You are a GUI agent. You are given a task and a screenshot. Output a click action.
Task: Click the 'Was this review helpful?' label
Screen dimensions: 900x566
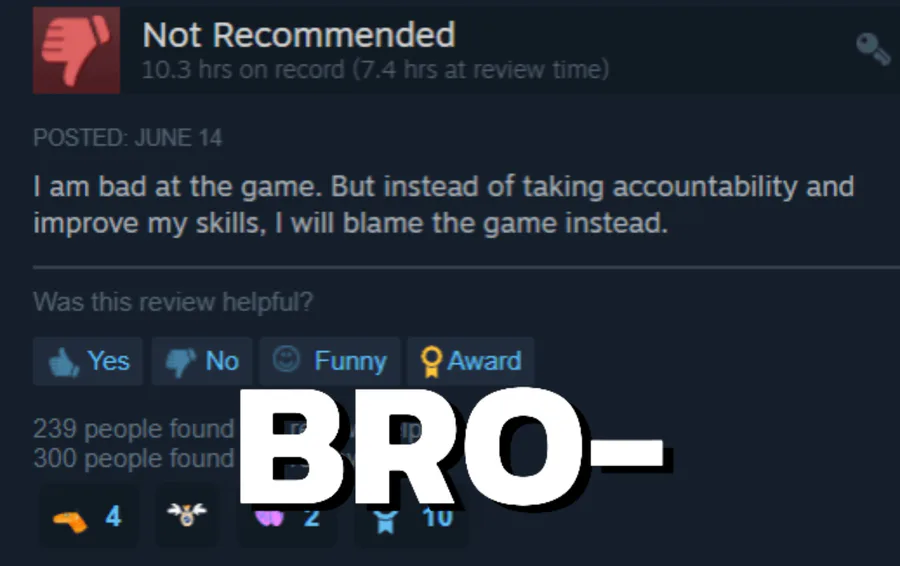click(173, 302)
